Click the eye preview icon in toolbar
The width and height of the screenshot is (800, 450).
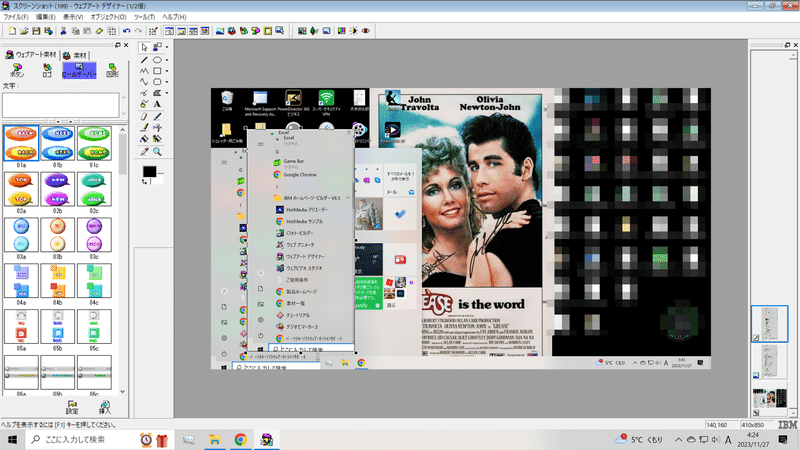click(366, 31)
